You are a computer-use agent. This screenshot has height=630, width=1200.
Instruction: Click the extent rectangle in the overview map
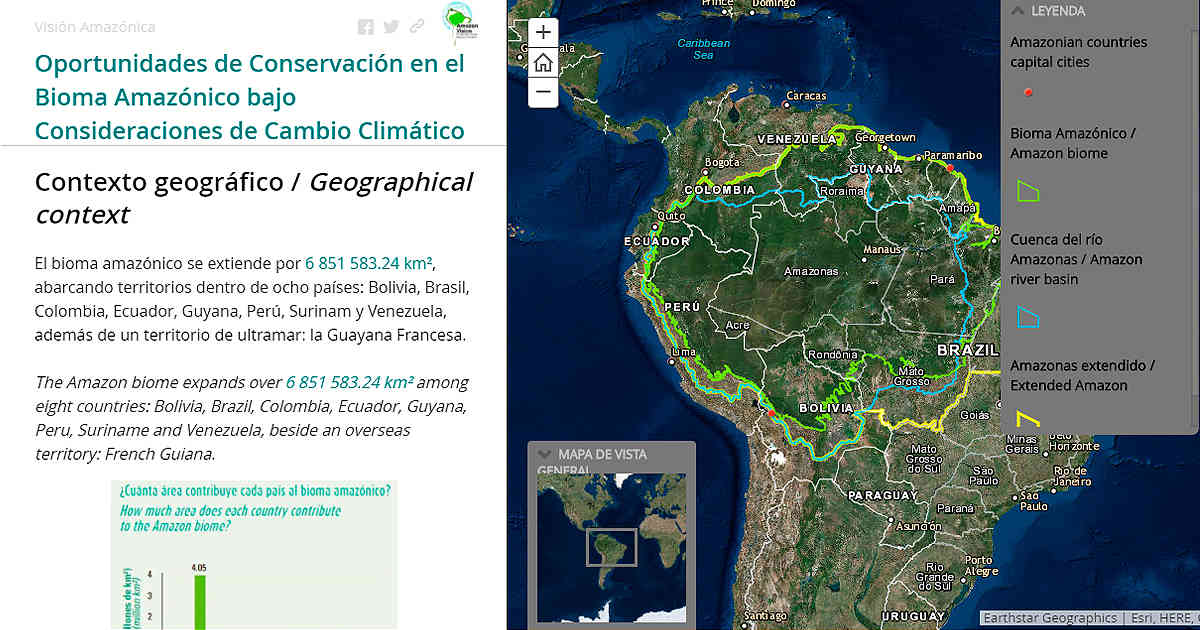pos(611,547)
